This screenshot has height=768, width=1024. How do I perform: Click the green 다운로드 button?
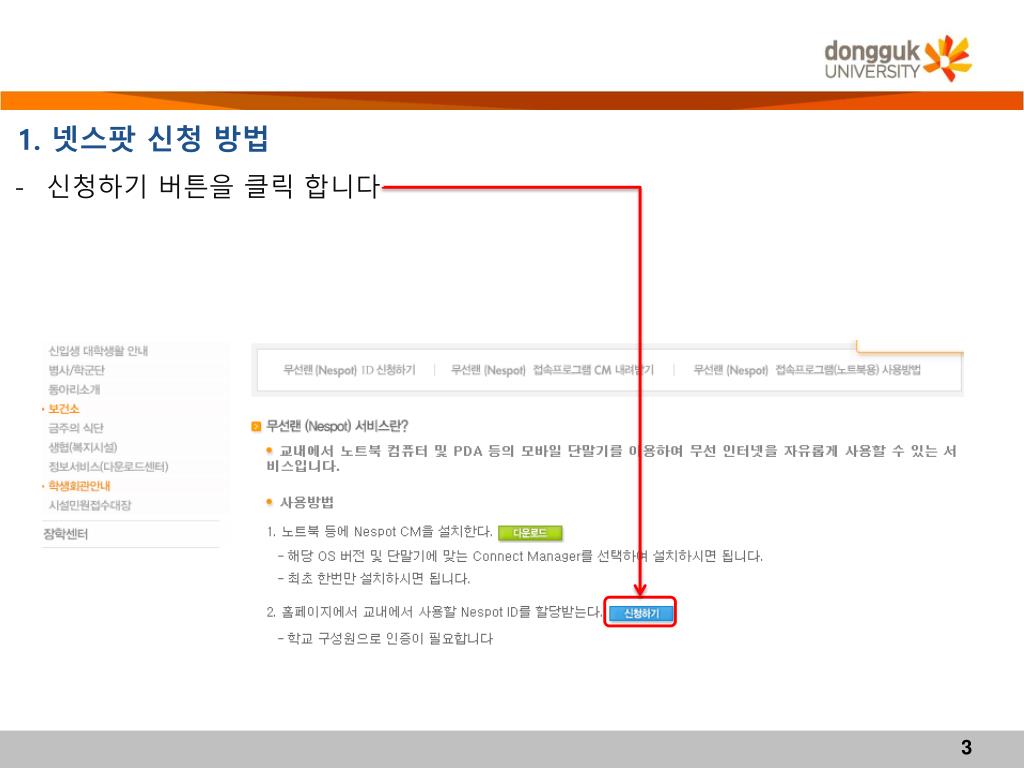click(x=530, y=533)
